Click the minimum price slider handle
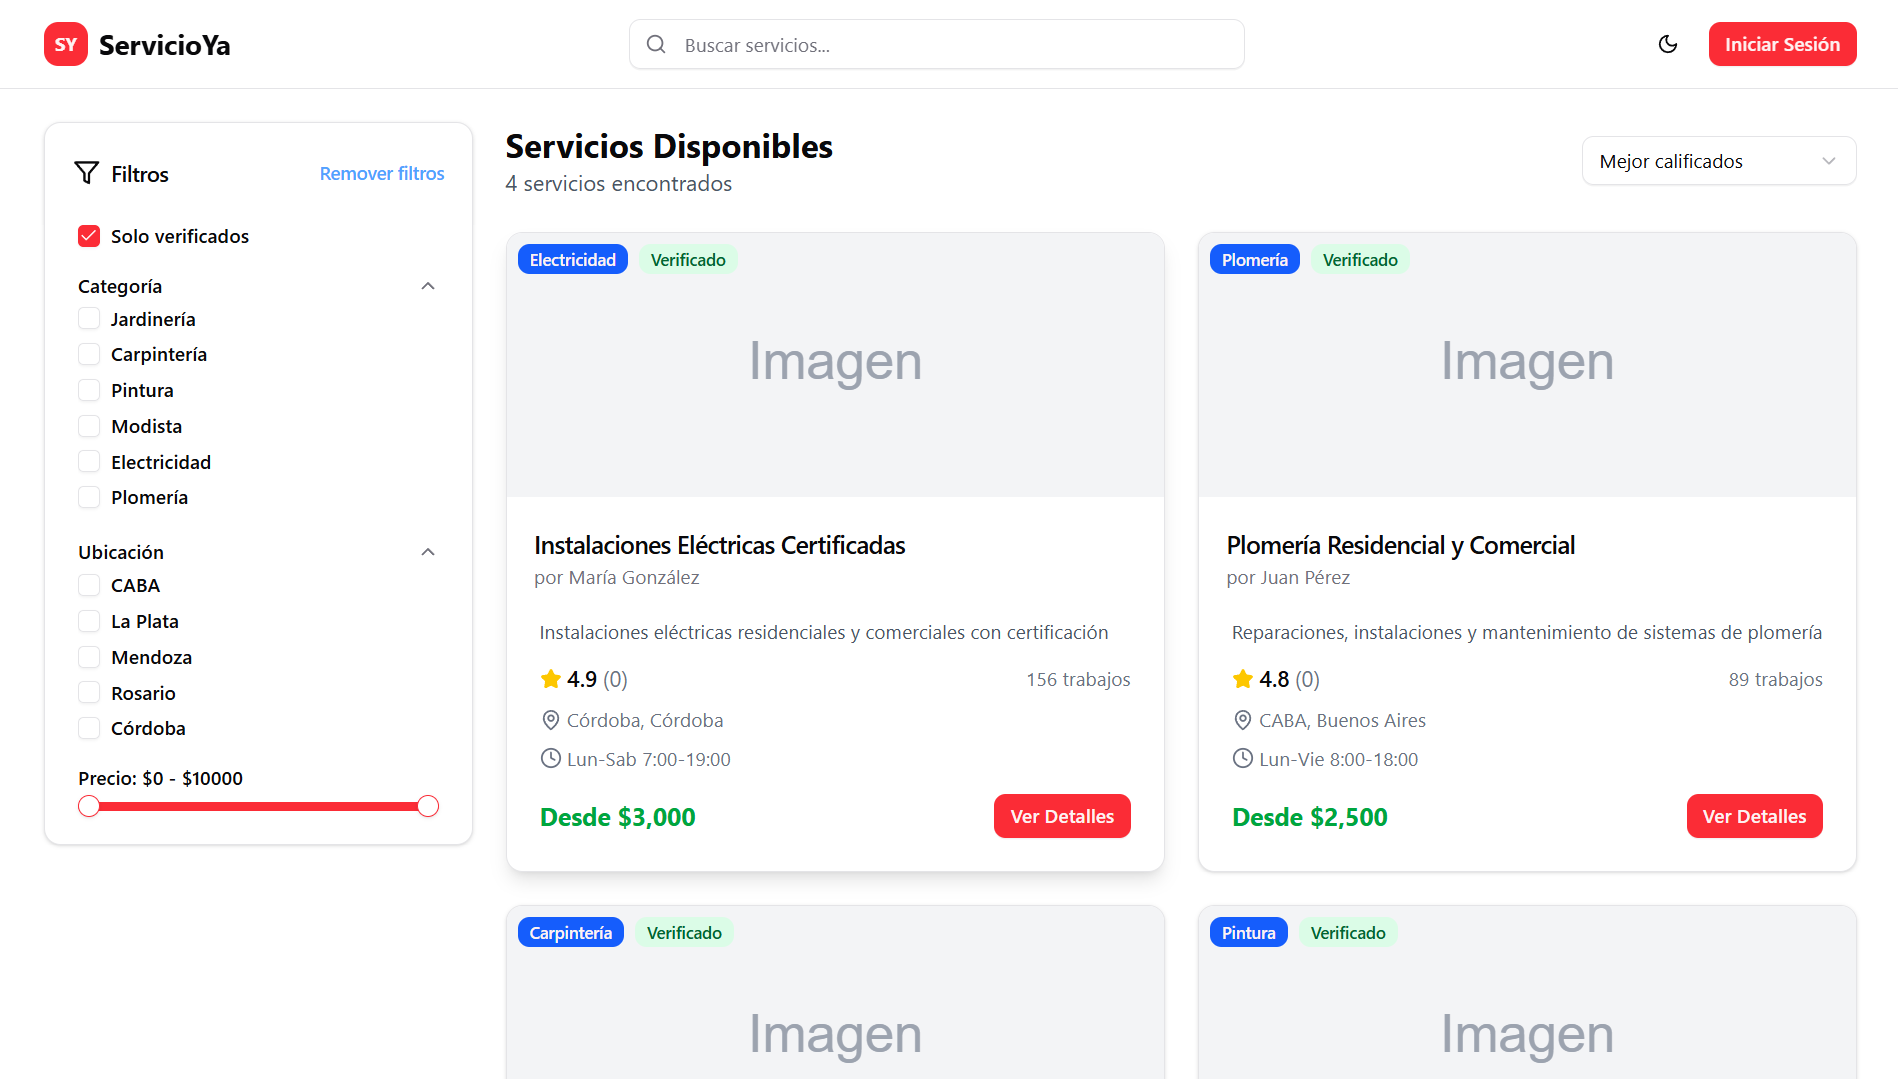The height and width of the screenshot is (1079, 1898). [89, 806]
